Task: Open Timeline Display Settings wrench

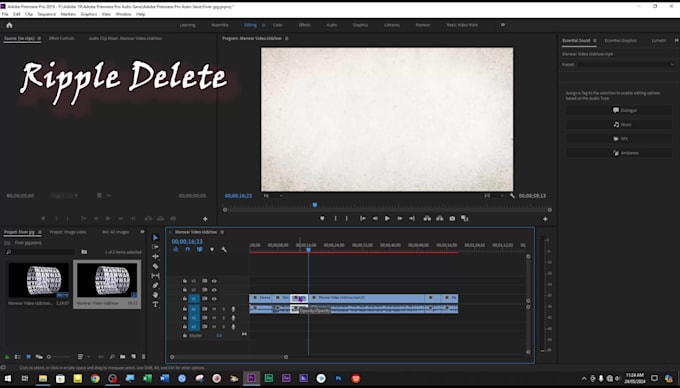Action: tap(224, 249)
